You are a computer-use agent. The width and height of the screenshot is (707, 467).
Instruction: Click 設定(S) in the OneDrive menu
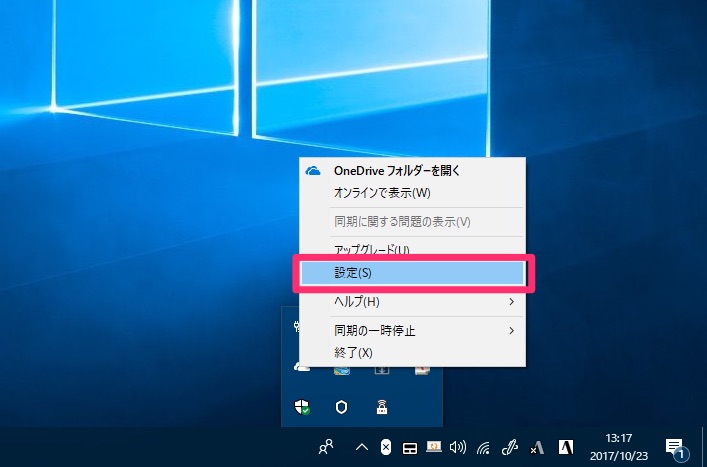[x=413, y=273]
